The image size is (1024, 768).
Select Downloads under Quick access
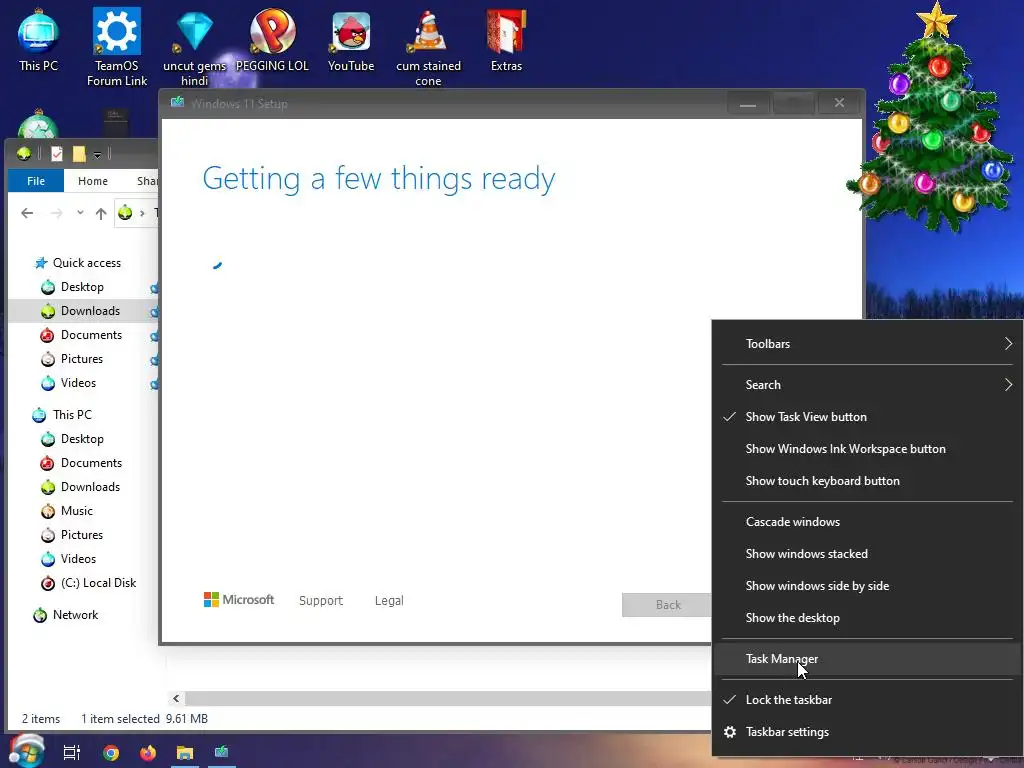point(82,311)
